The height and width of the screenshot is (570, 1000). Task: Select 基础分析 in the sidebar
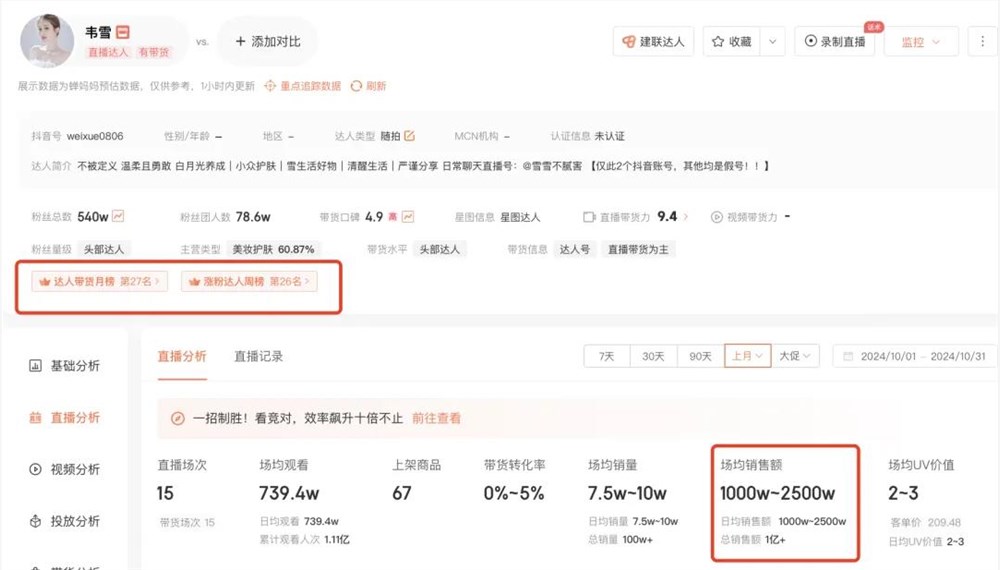click(x=64, y=365)
